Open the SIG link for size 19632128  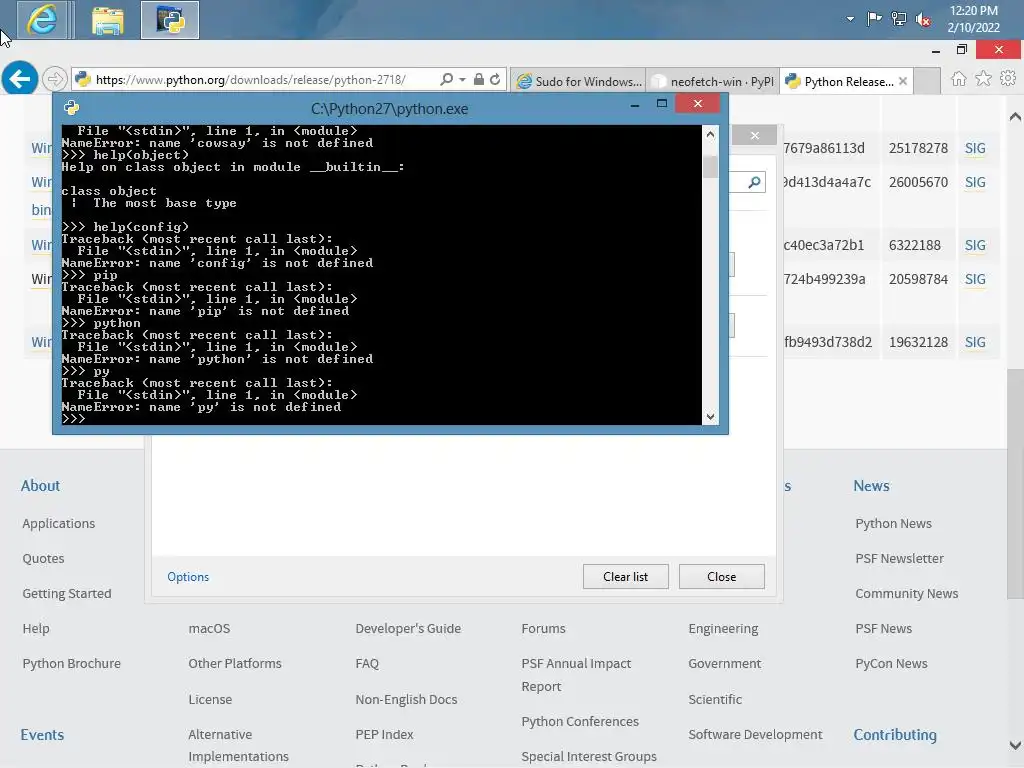[x=975, y=342]
